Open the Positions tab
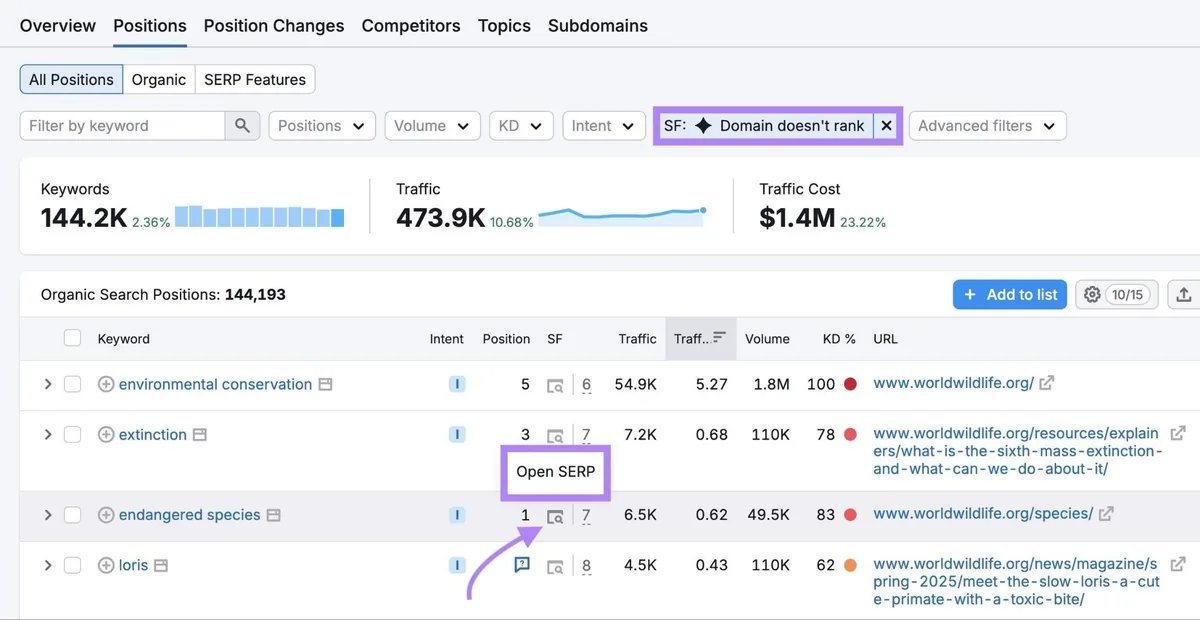This screenshot has width=1200, height=620. point(150,25)
